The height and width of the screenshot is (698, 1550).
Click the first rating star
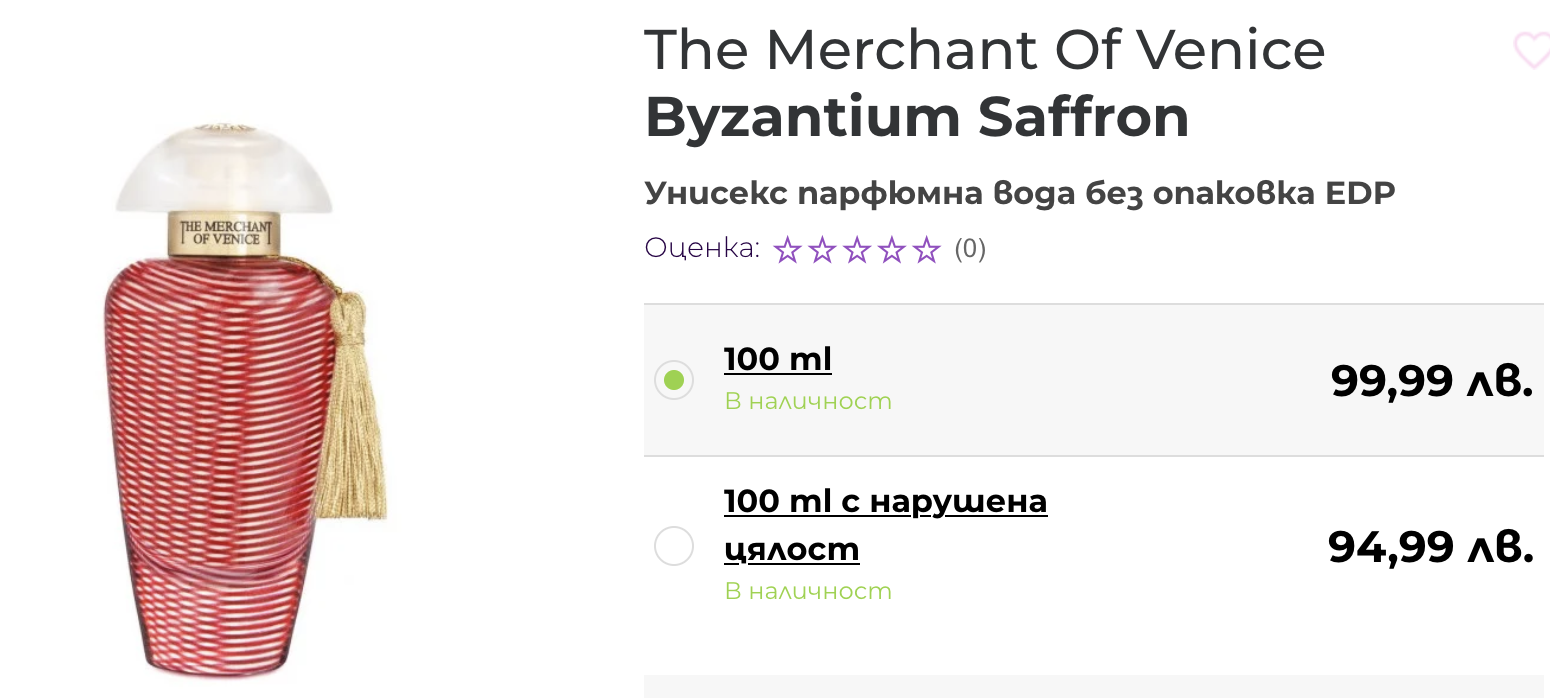[787, 249]
